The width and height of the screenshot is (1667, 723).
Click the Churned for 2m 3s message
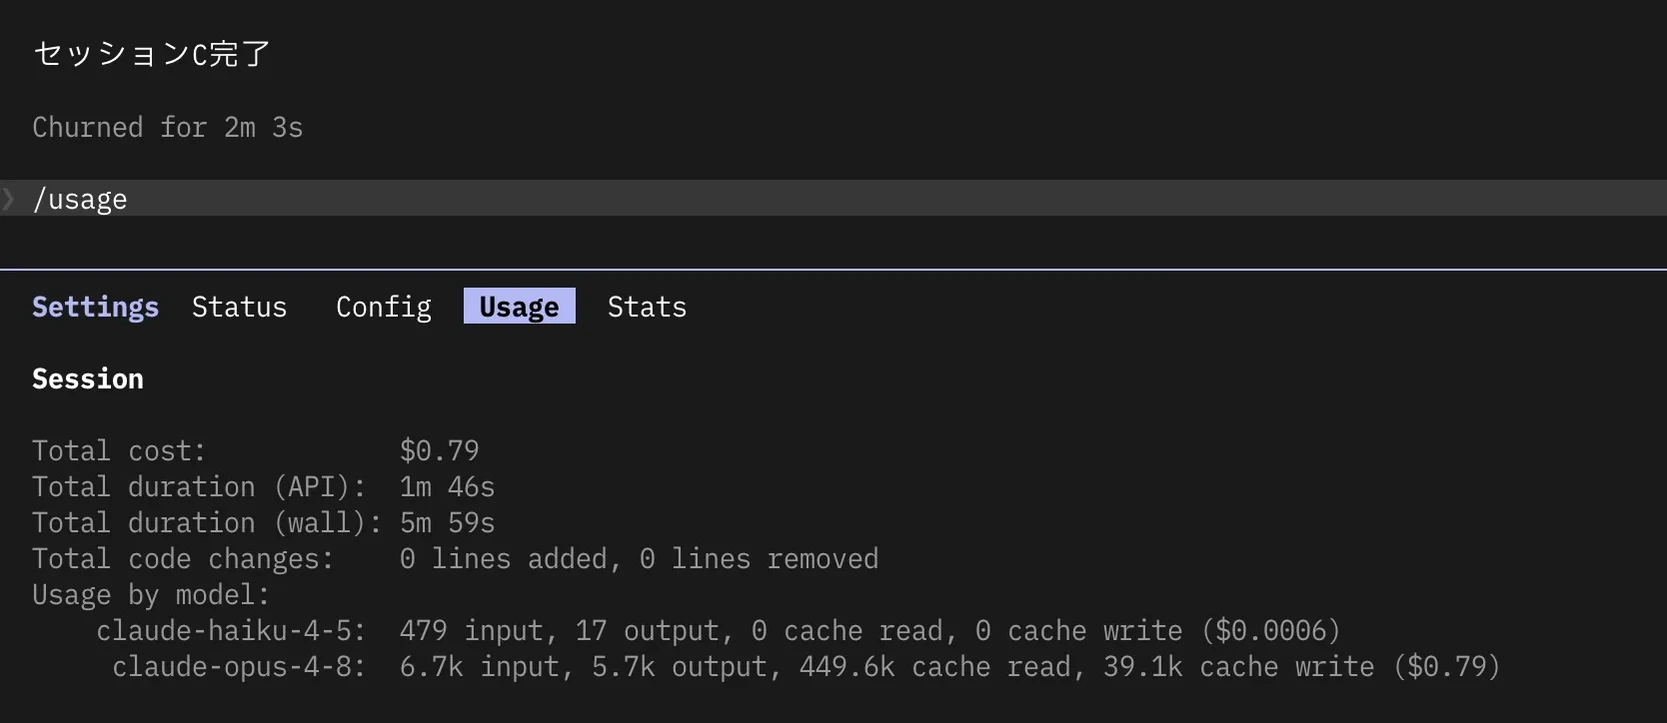click(x=167, y=127)
